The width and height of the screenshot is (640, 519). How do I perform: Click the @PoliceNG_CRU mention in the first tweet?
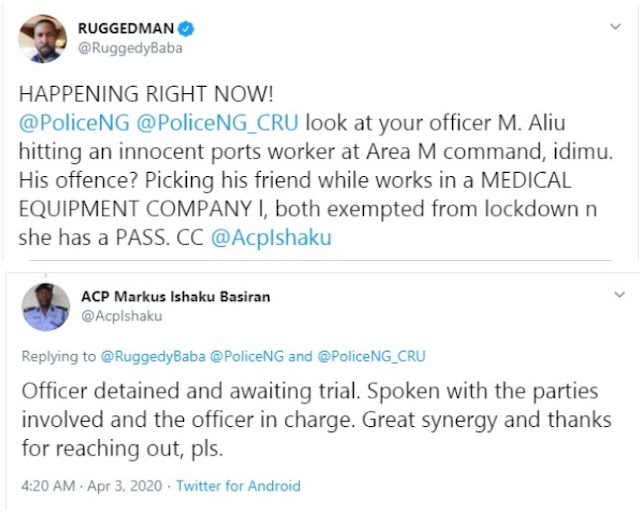coord(218,123)
